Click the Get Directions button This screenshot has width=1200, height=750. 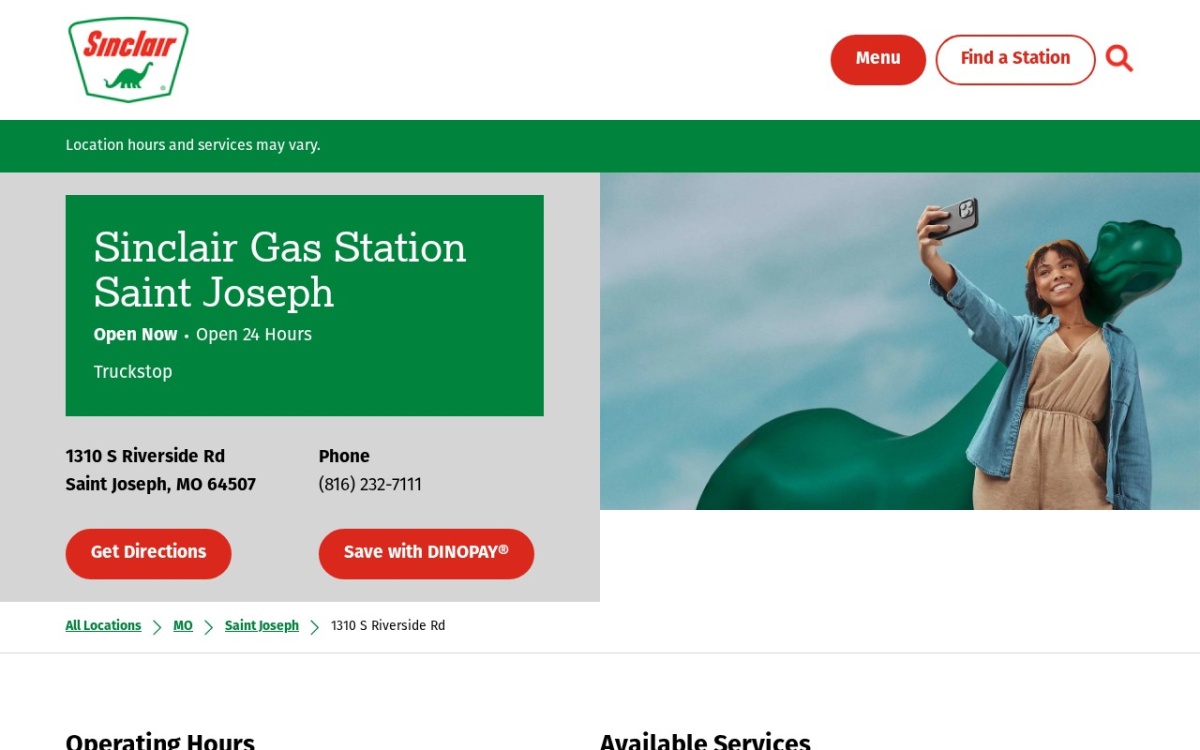148,553
